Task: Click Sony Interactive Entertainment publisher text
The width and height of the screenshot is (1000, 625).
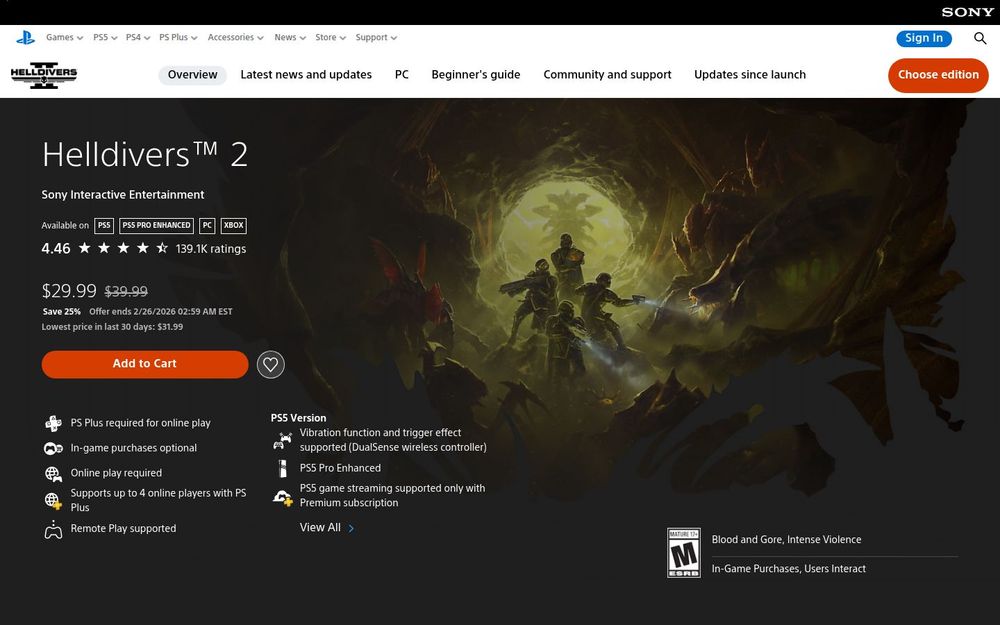Action: pyautogui.click(x=123, y=195)
